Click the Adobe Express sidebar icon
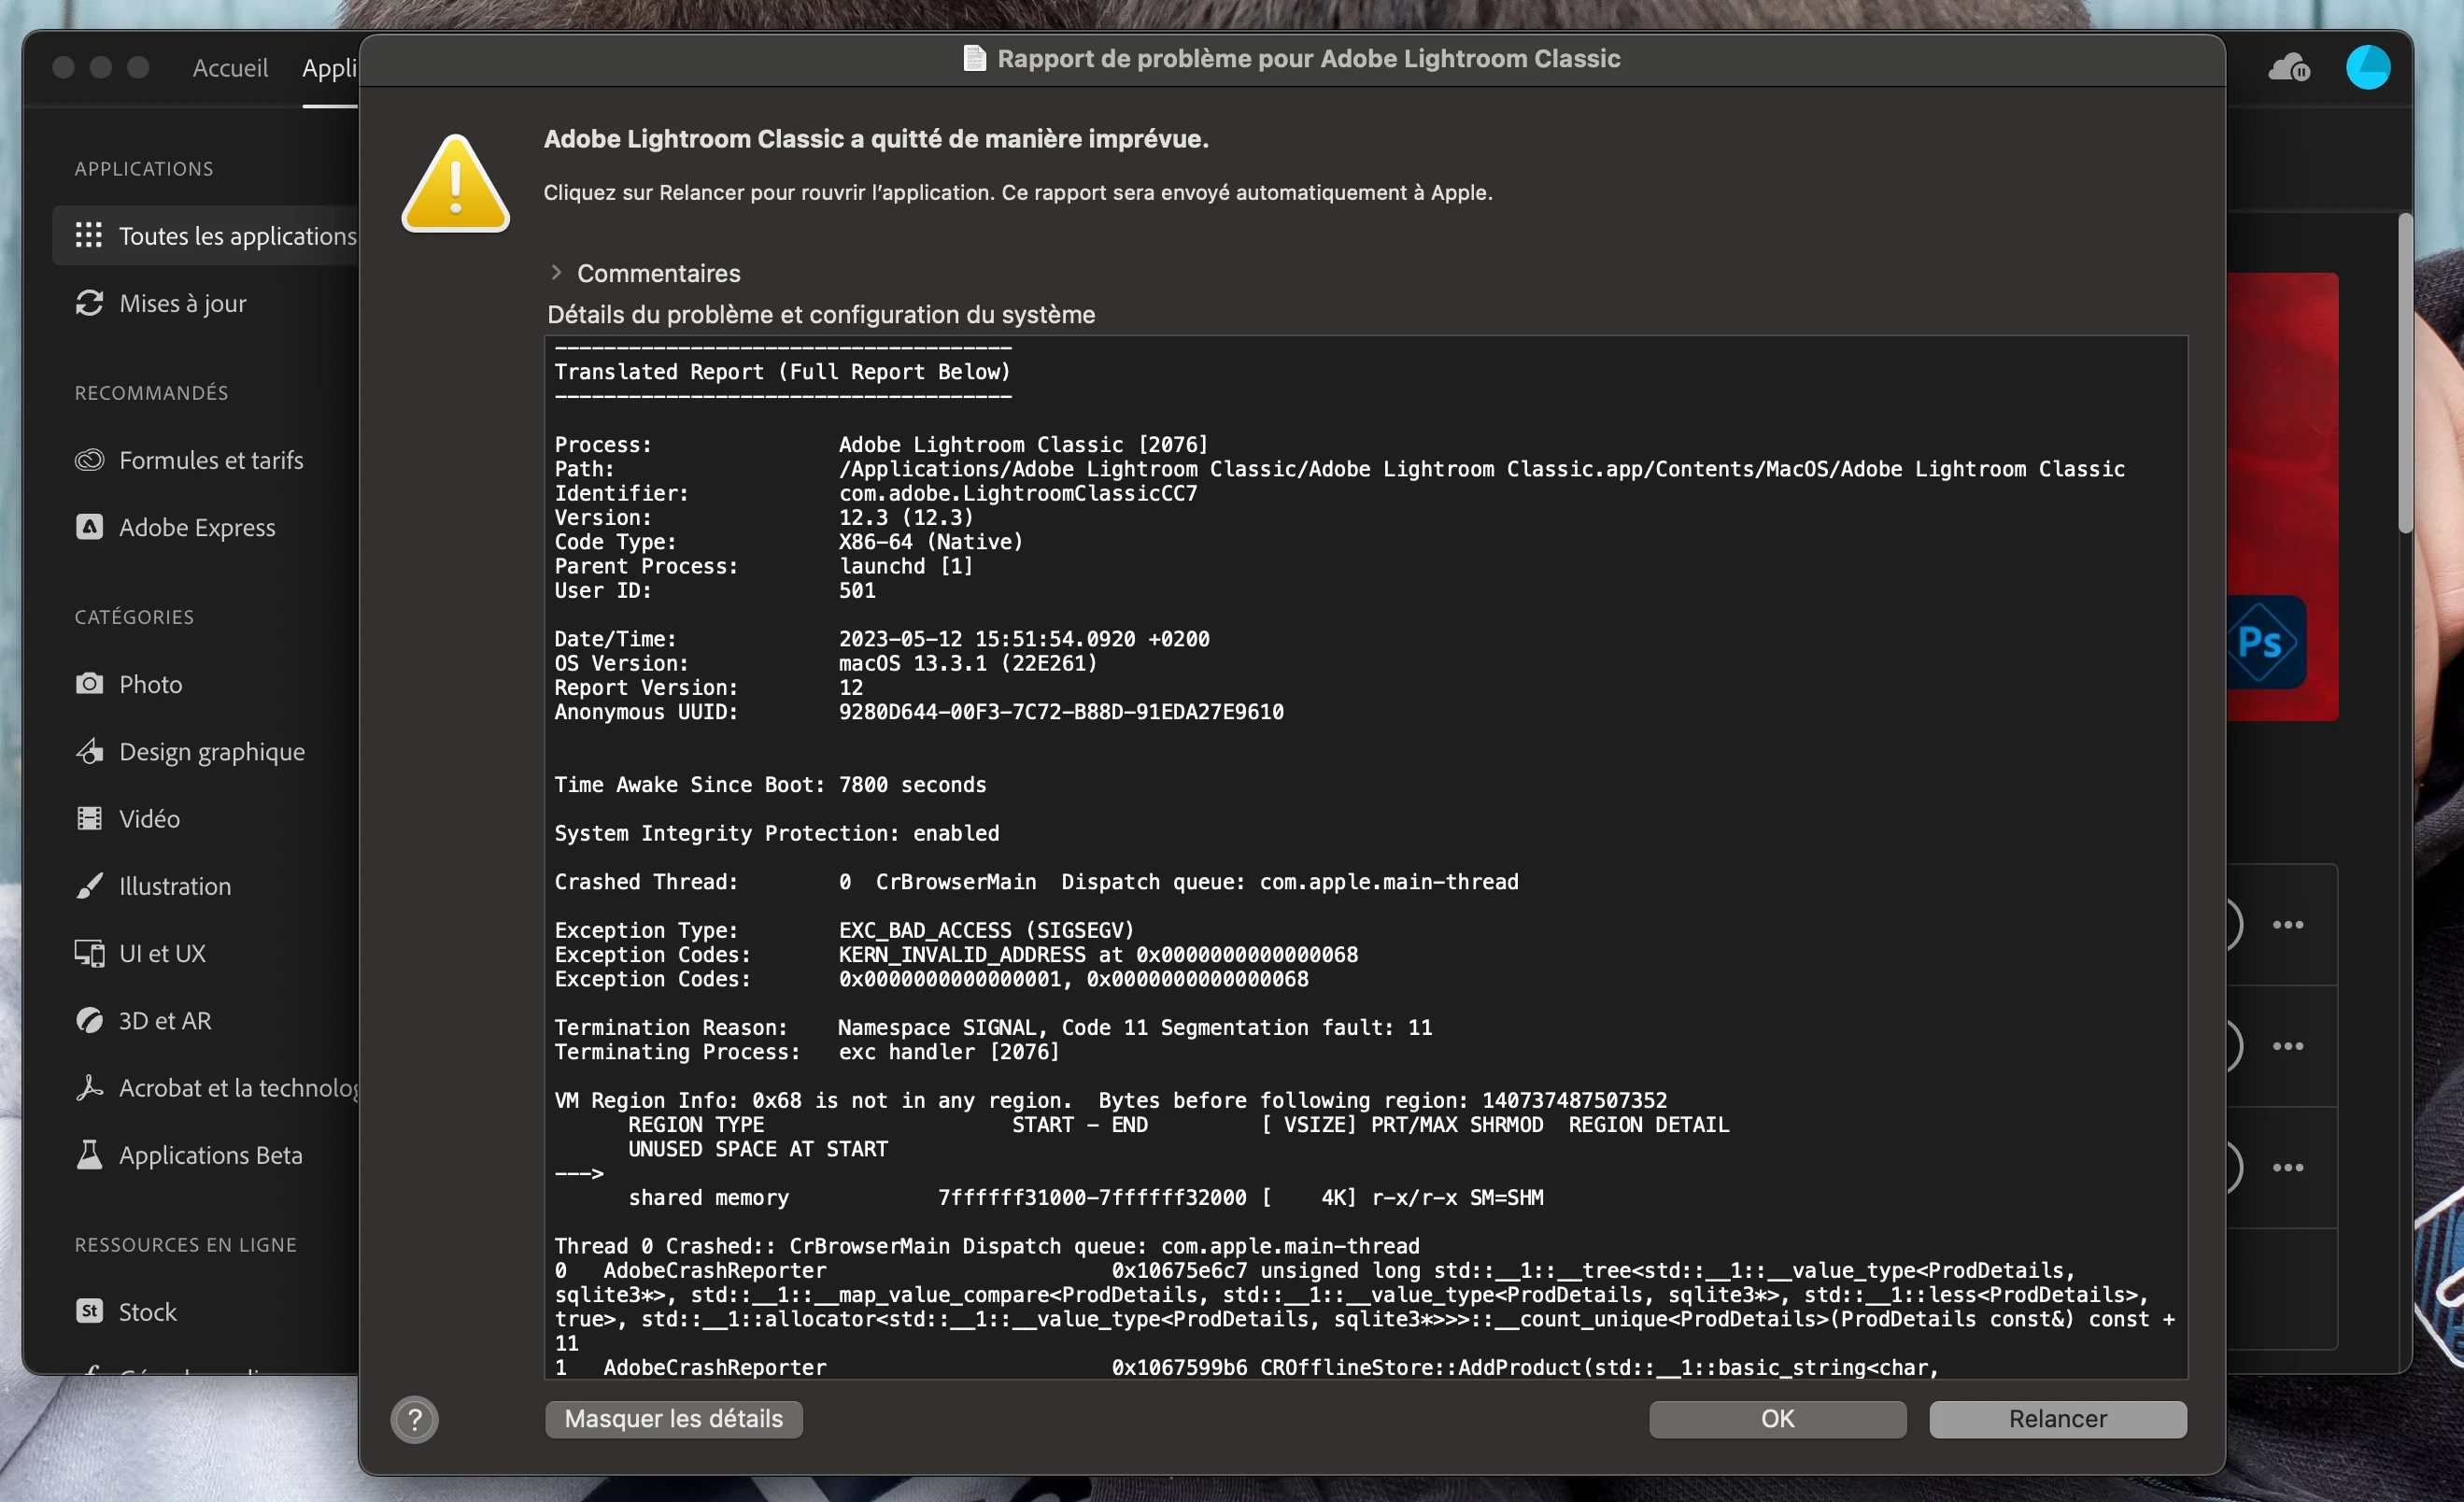This screenshot has height=1502, width=2464. click(89, 527)
